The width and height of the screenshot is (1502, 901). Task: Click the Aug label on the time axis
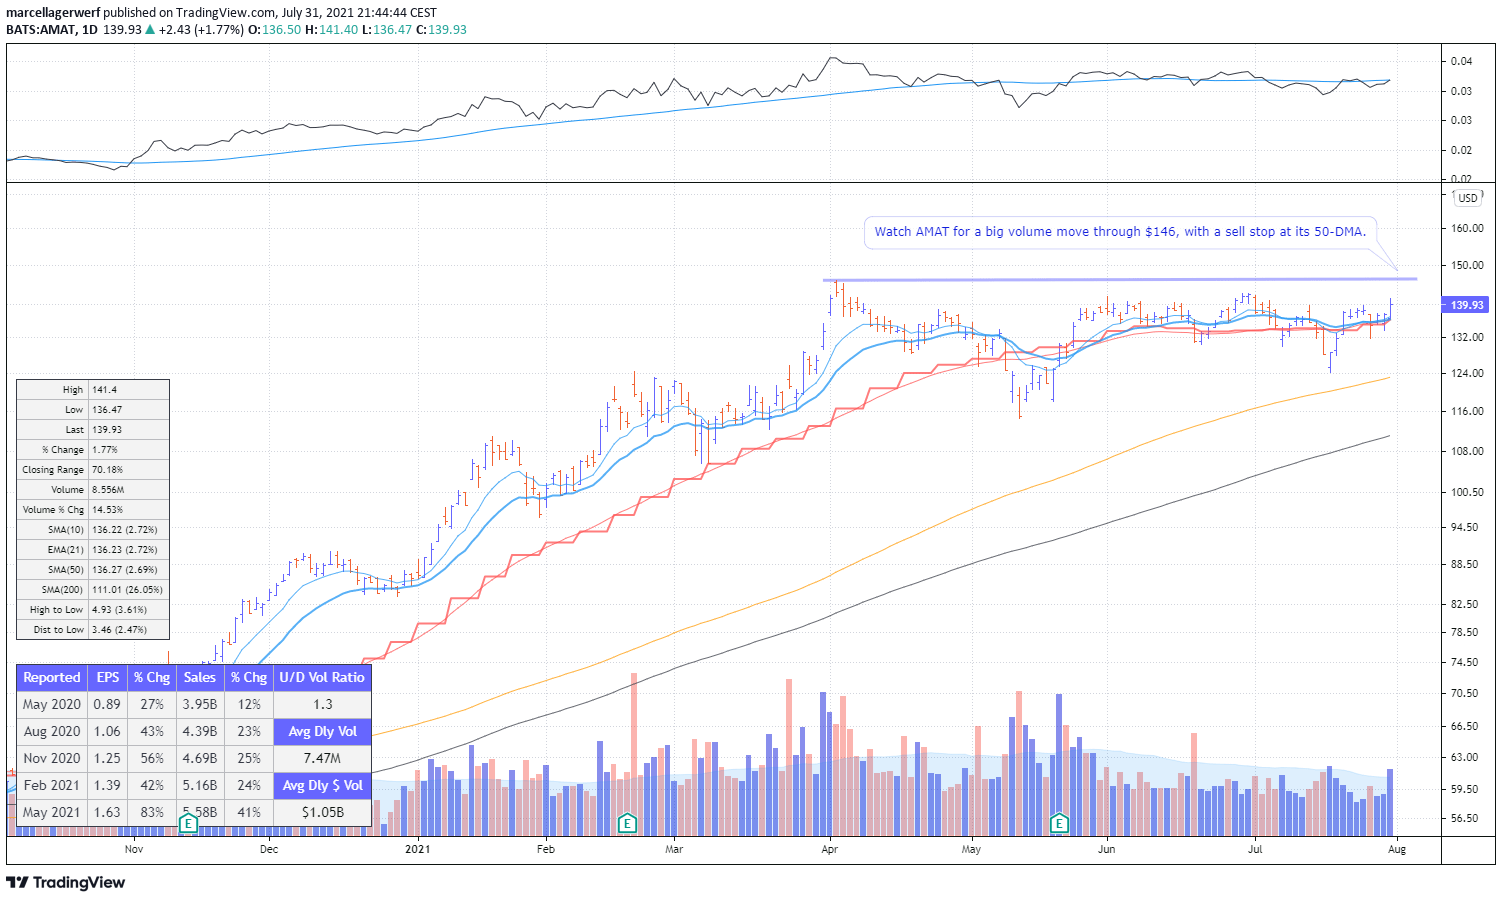(x=1397, y=849)
